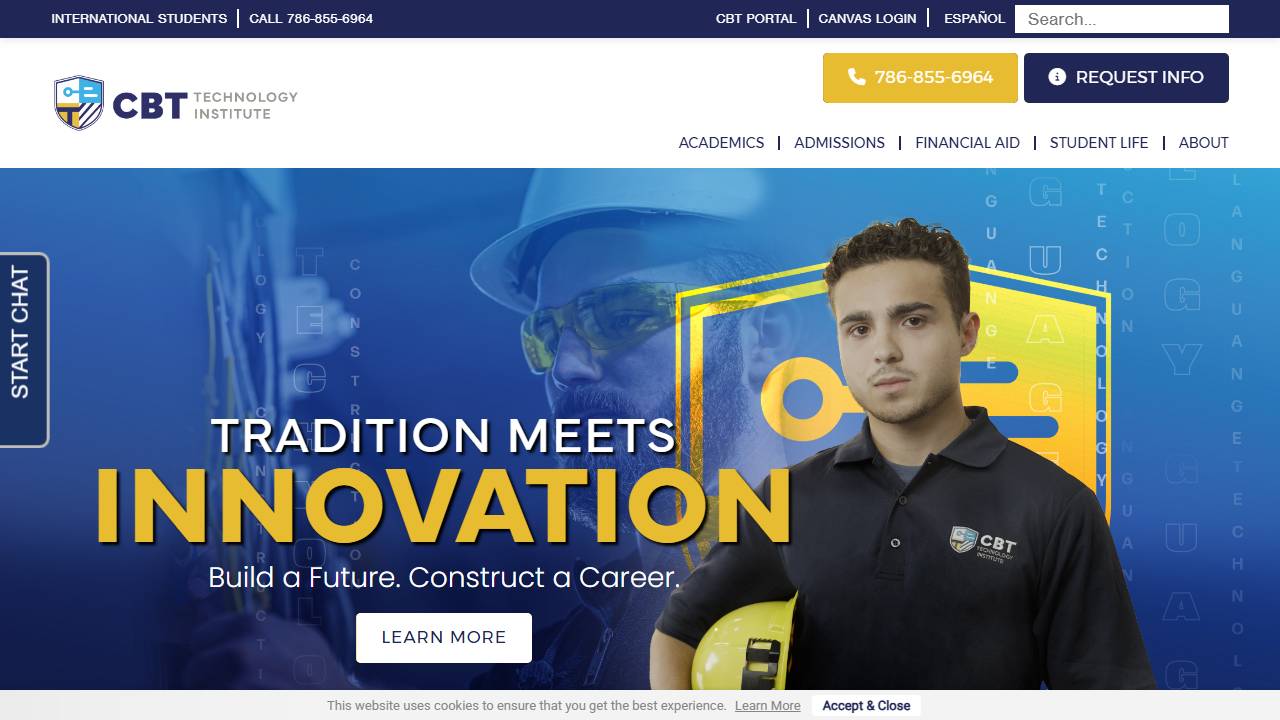Open the Financial Aid menu
Screen dimensions: 1280x720
click(967, 143)
